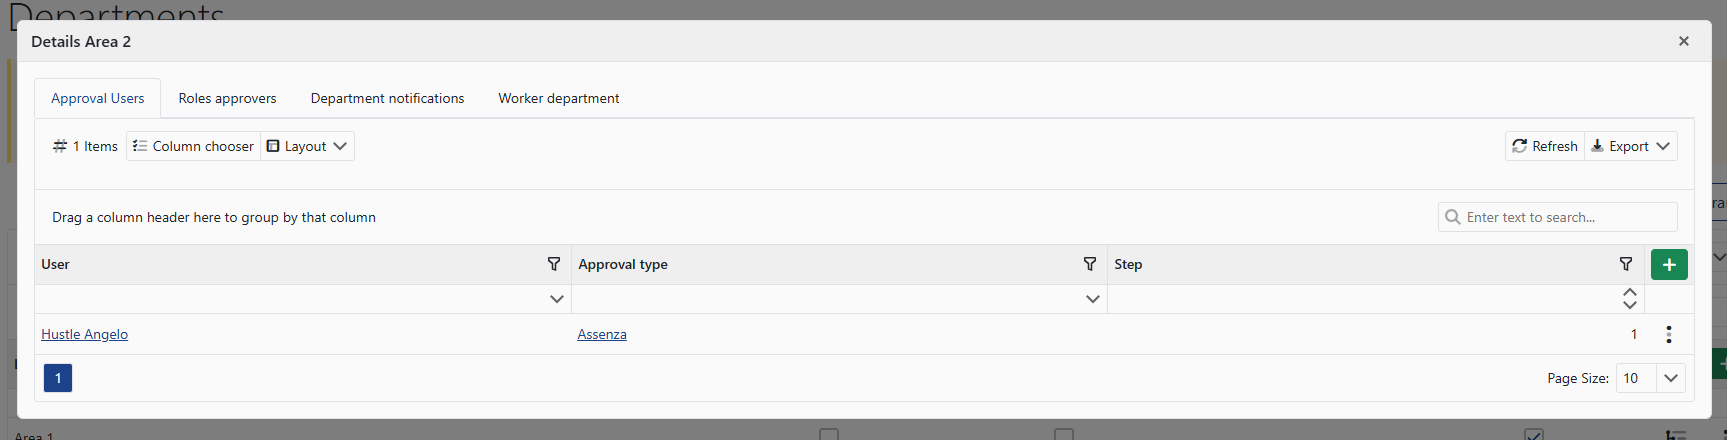Image resolution: width=1727 pixels, height=440 pixels.
Task: Expand the User filter row dropdown
Action: (x=557, y=299)
